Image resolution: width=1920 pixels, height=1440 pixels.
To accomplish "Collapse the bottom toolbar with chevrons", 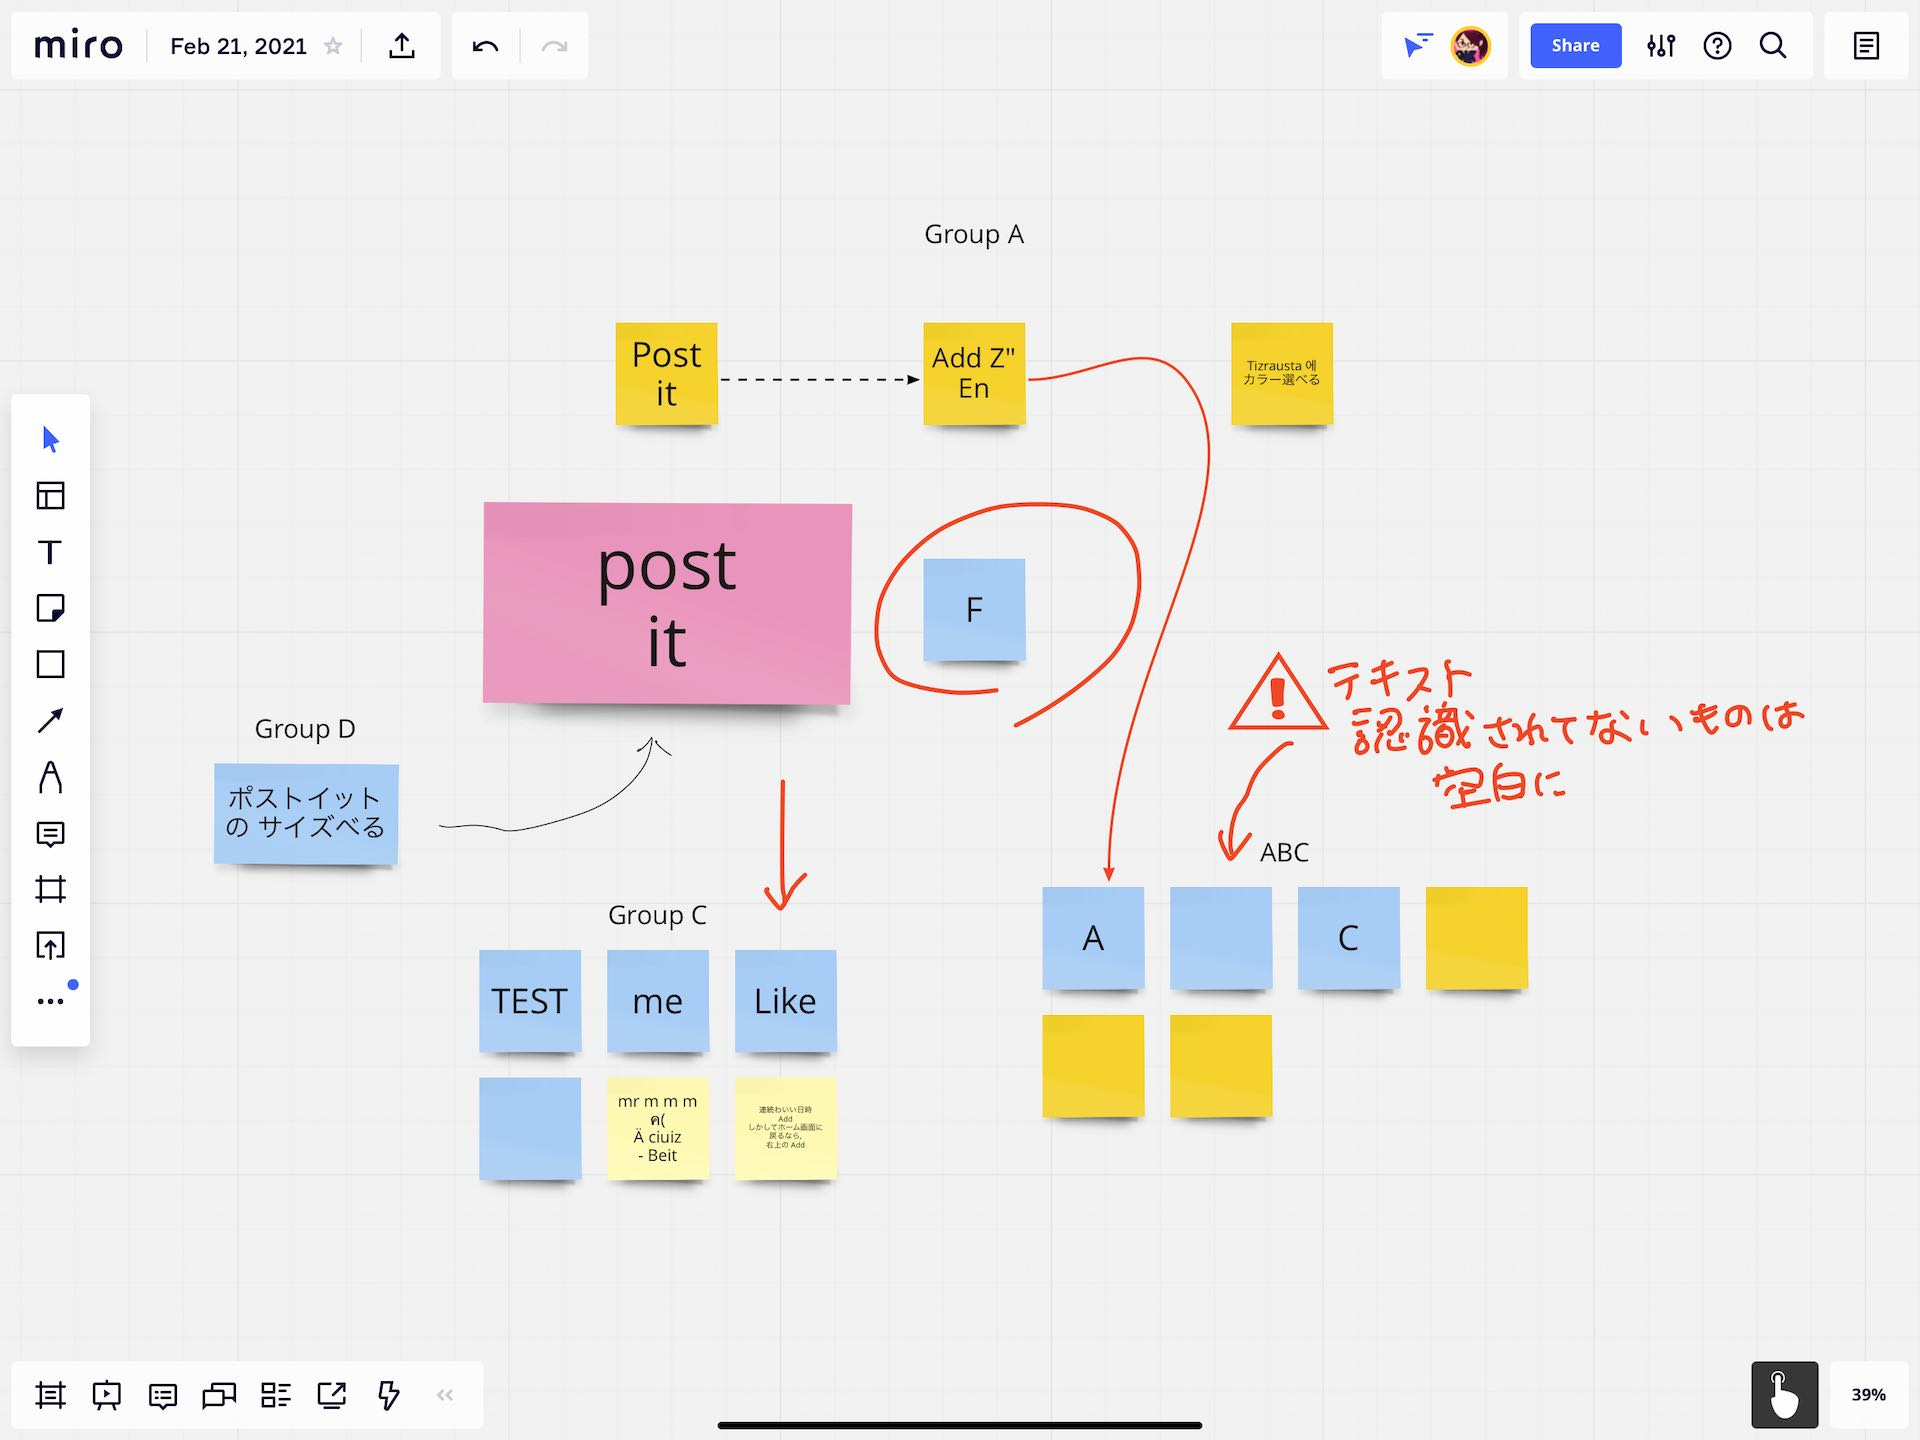I will (444, 1395).
